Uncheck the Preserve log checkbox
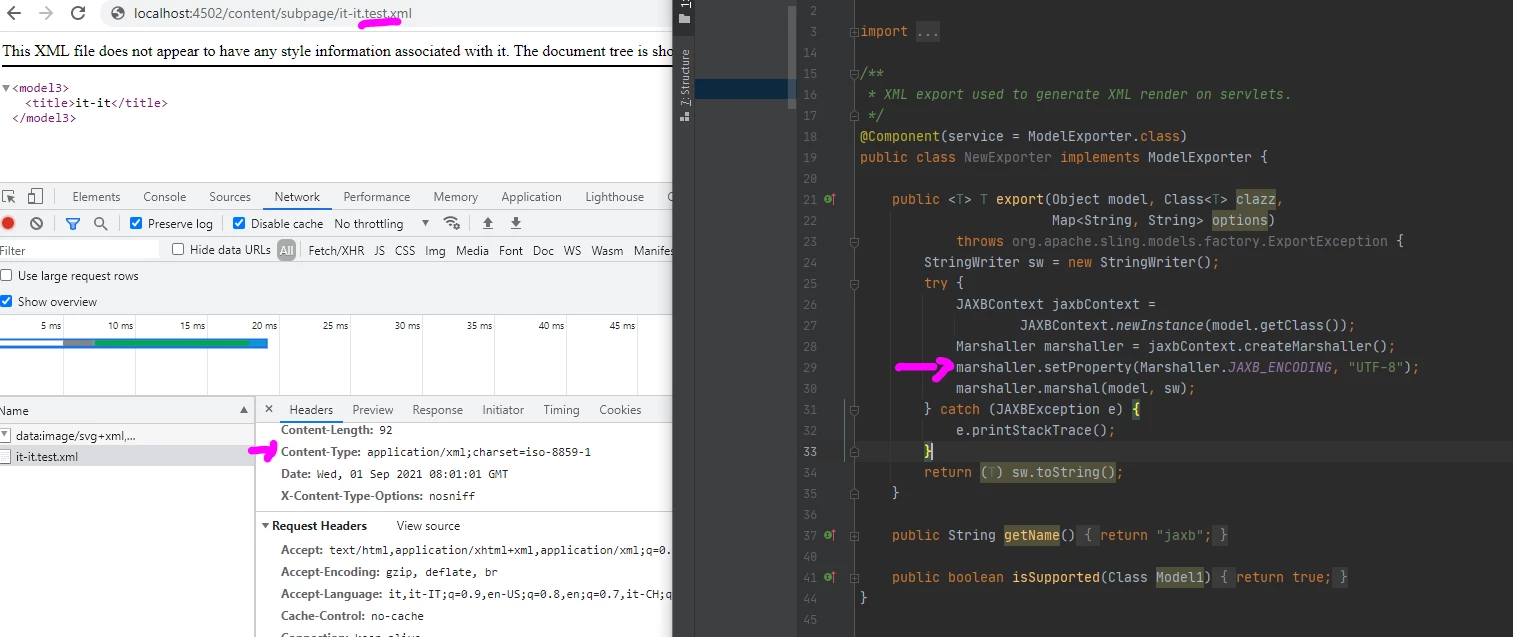Image resolution: width=1513 pixels, height=637 pixels. pos(137,224)
